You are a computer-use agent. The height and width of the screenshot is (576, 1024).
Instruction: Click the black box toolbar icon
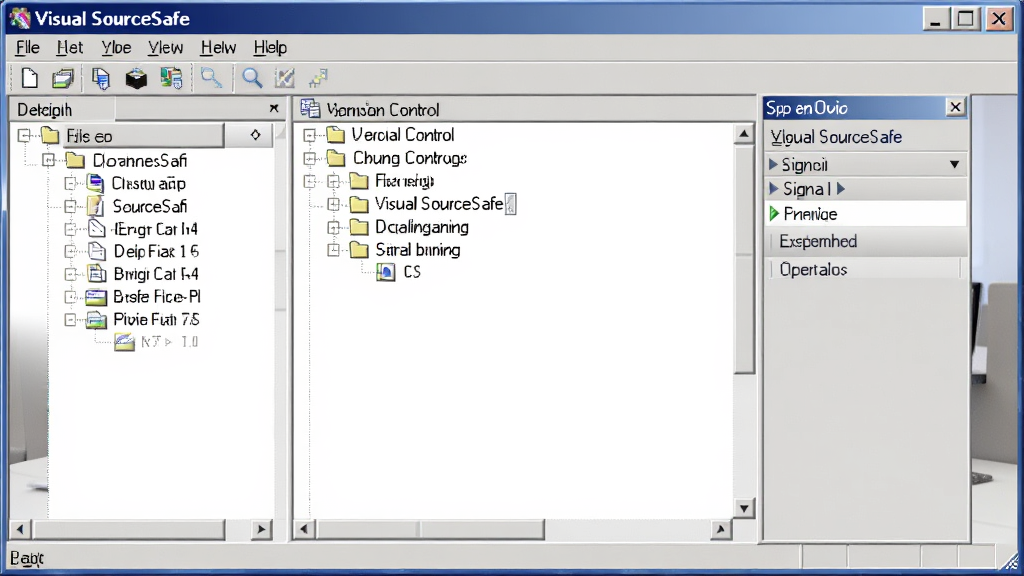point(136,78)
